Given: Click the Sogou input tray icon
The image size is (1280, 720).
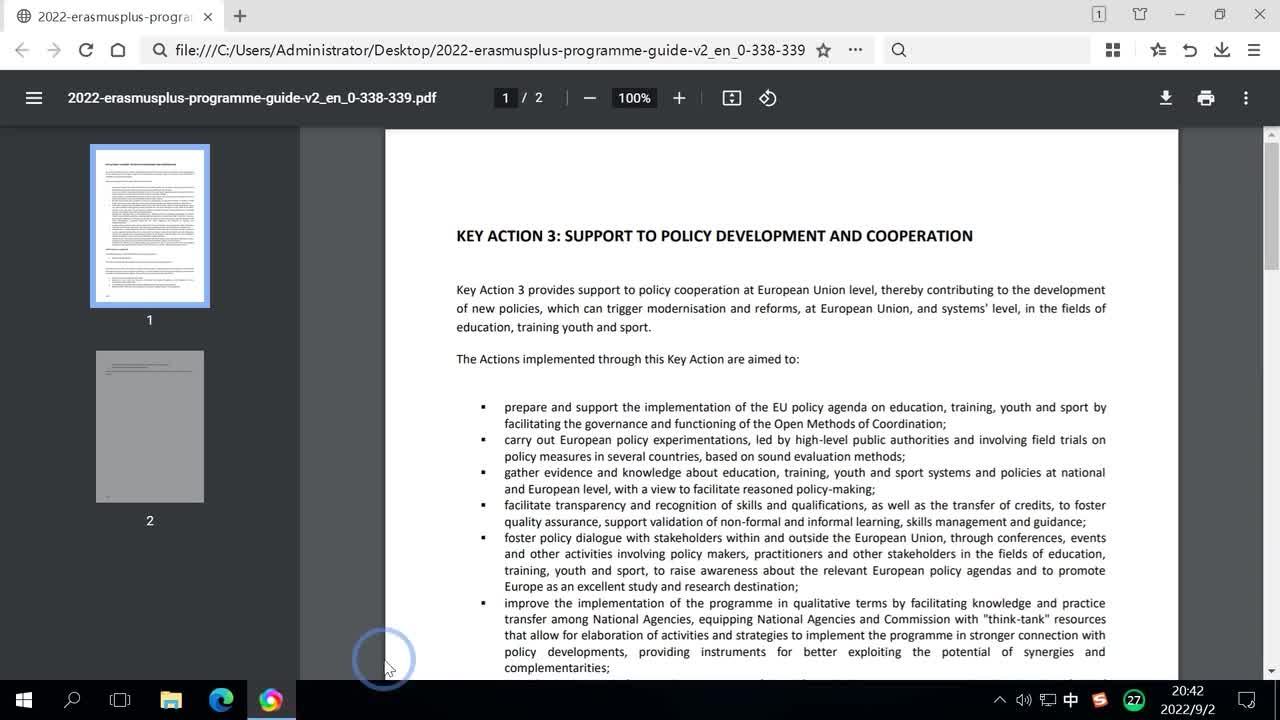Looking at the screenshot, I should click(1100, 700).
